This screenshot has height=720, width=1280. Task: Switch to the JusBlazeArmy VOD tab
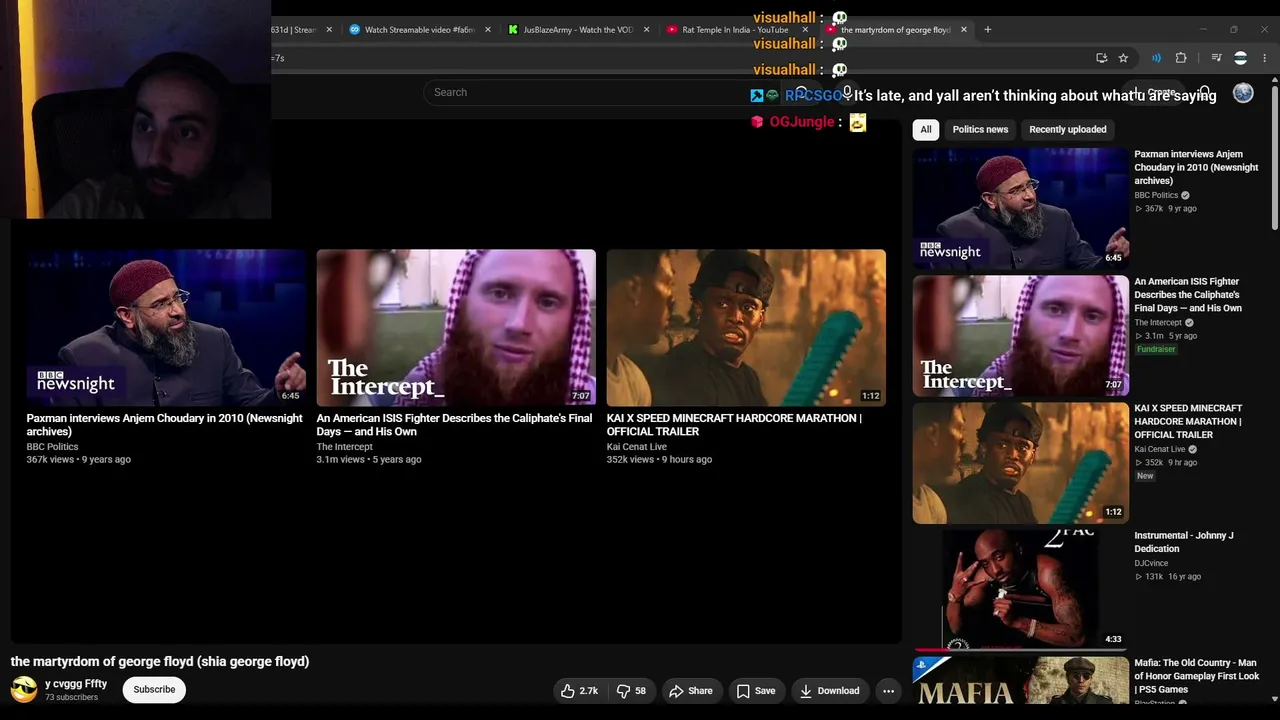point(578,30)
